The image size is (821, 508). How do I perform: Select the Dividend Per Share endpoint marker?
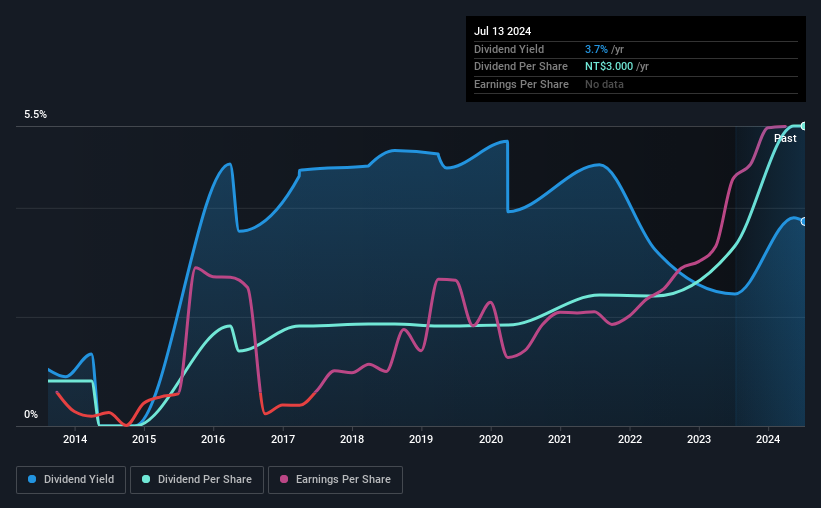coord(804,126)
